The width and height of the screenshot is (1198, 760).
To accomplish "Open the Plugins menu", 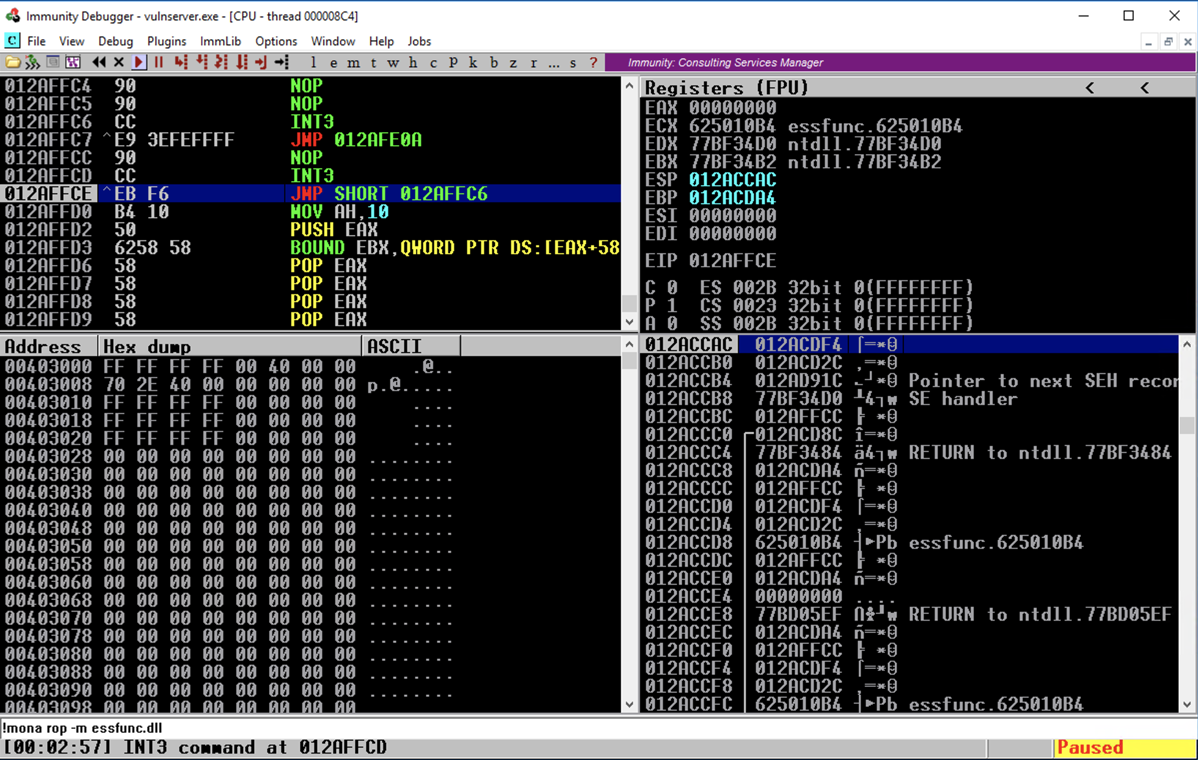I will [166, 41].
